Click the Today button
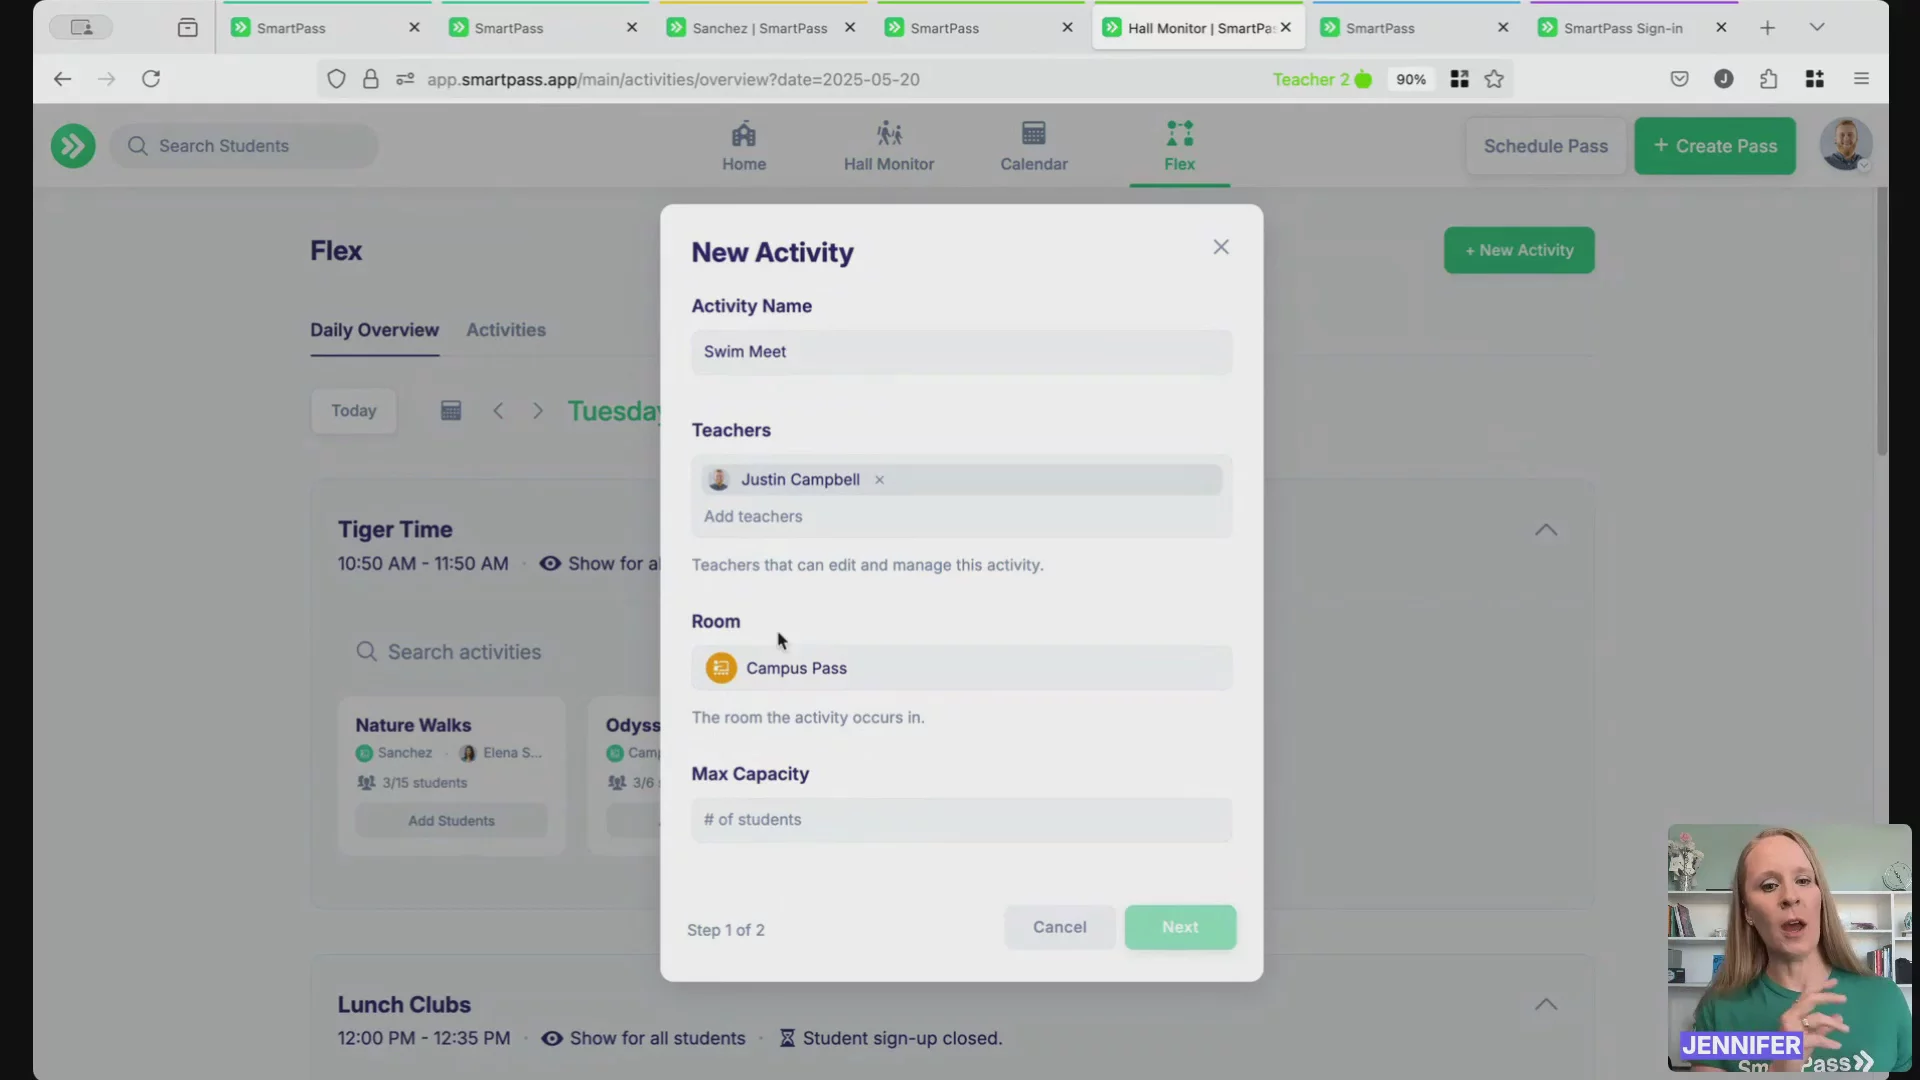Screen dimensions: 1920x1080 (353, 411)
